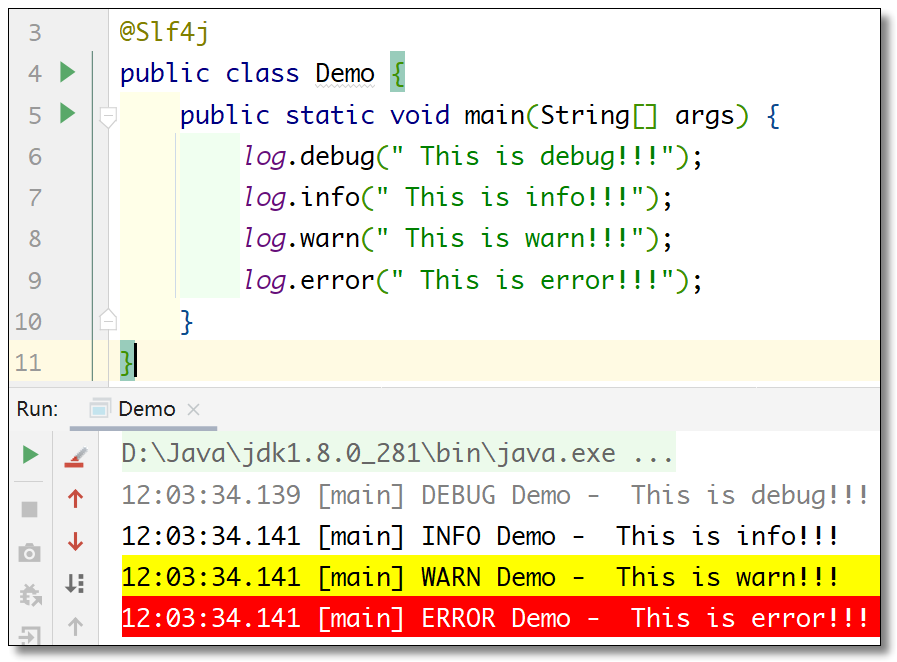Click line number 11 in the gutter

point(29,363)
